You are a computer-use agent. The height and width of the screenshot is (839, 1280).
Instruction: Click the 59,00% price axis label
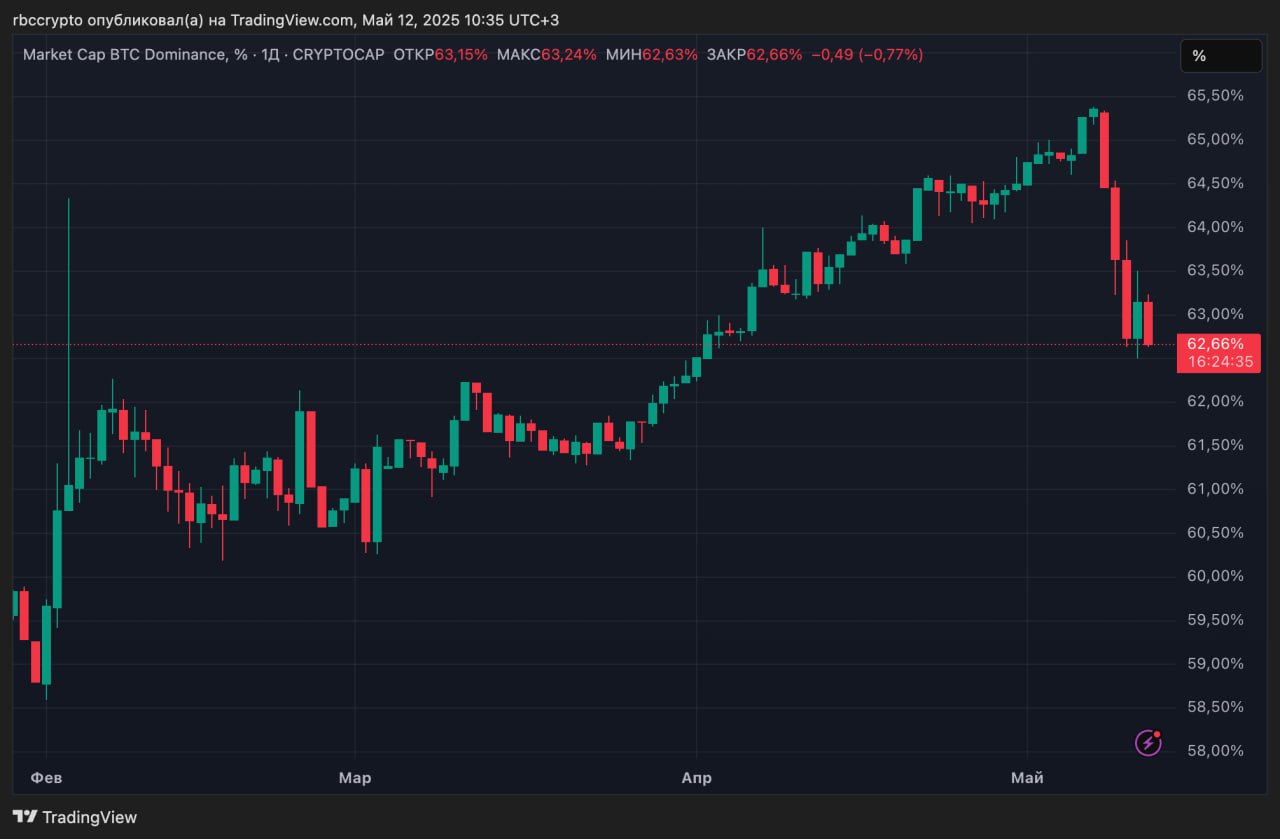[1215, 663]
